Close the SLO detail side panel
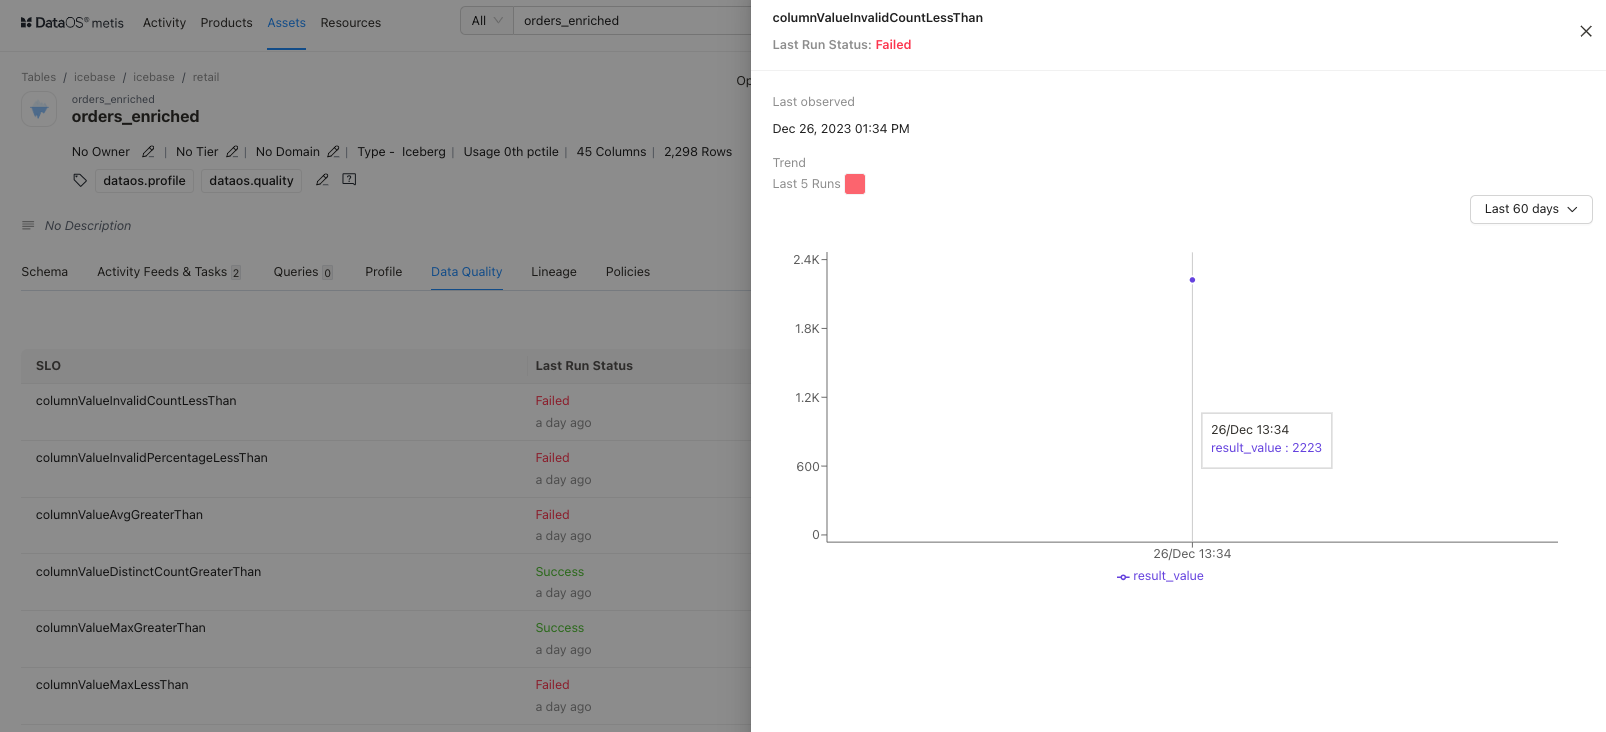The image size is (1606, 732). point(1586,31)
